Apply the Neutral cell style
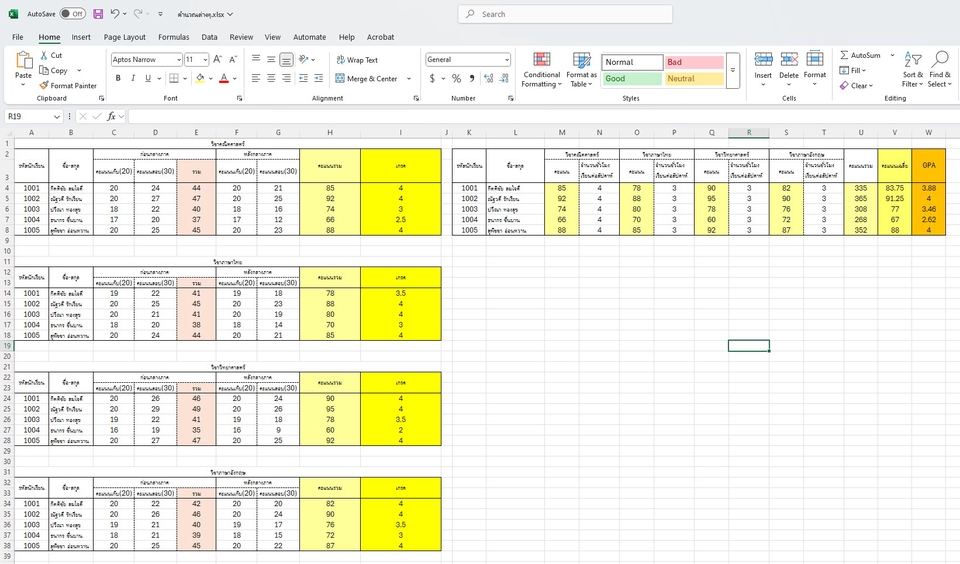Image resolution: width=960 pixels, height=564 pixels. [x=694, y=78]
